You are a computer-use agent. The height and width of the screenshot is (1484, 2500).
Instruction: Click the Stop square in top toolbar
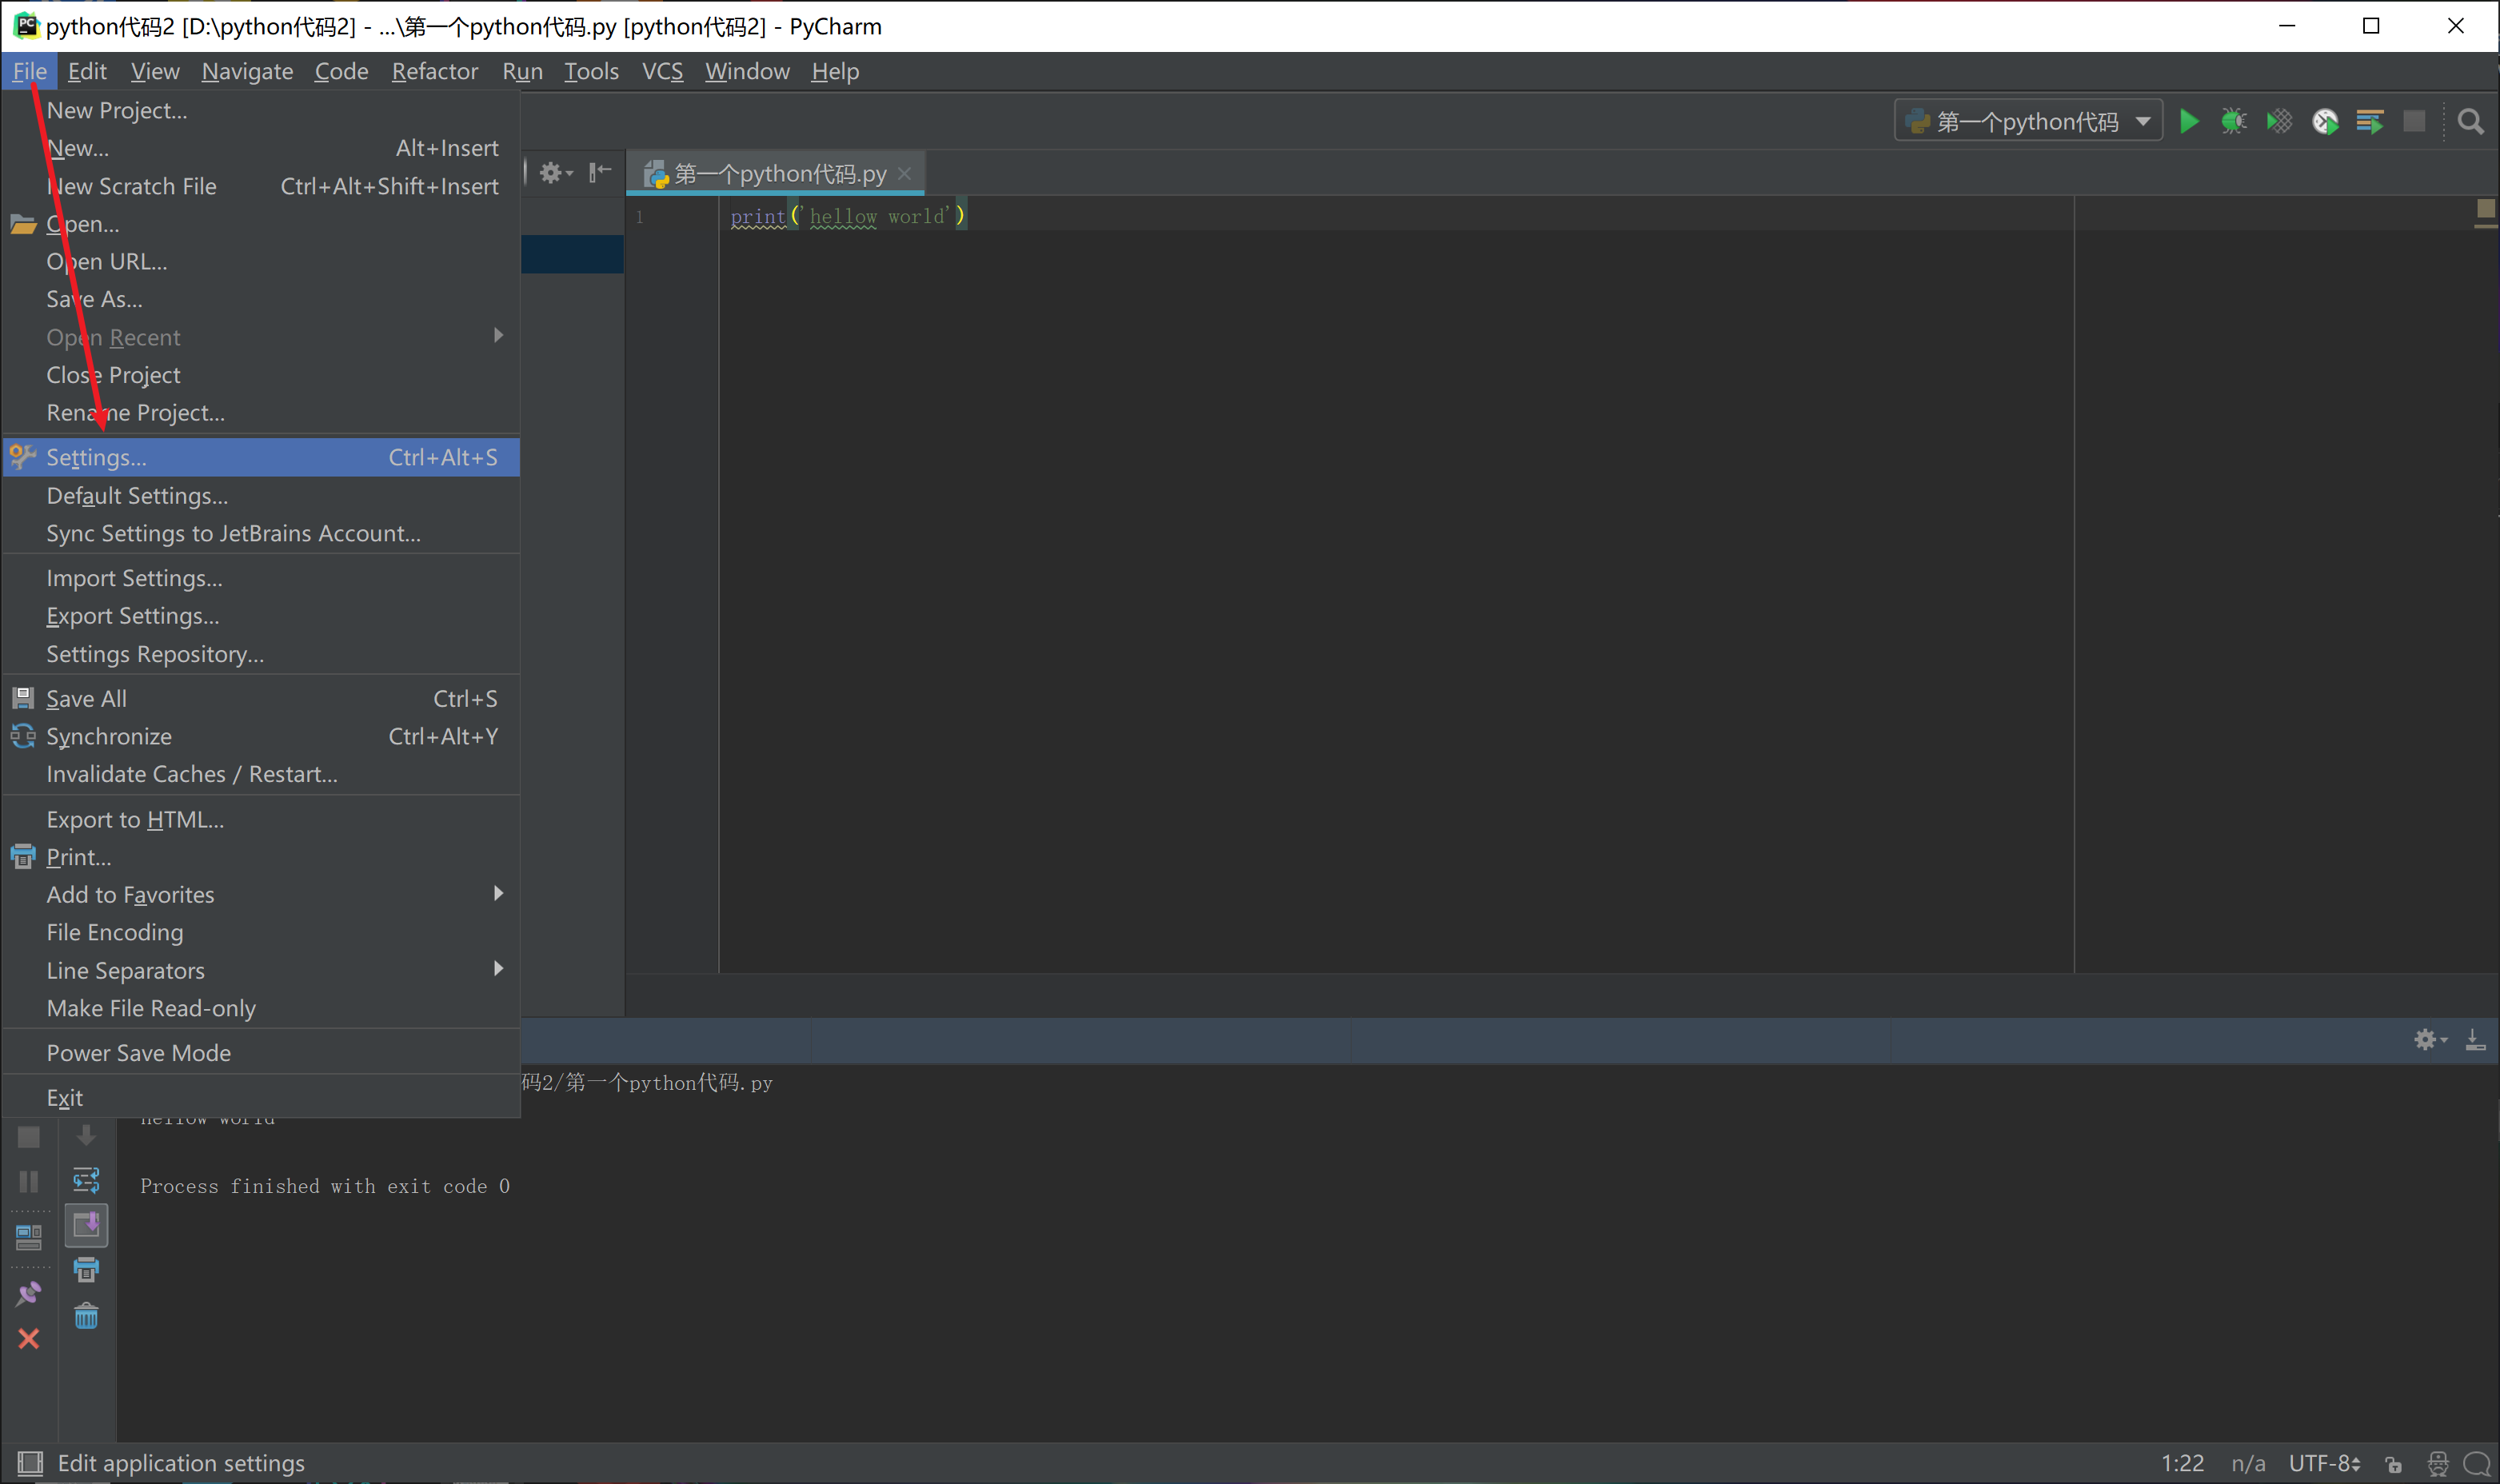click(2414, 122)
